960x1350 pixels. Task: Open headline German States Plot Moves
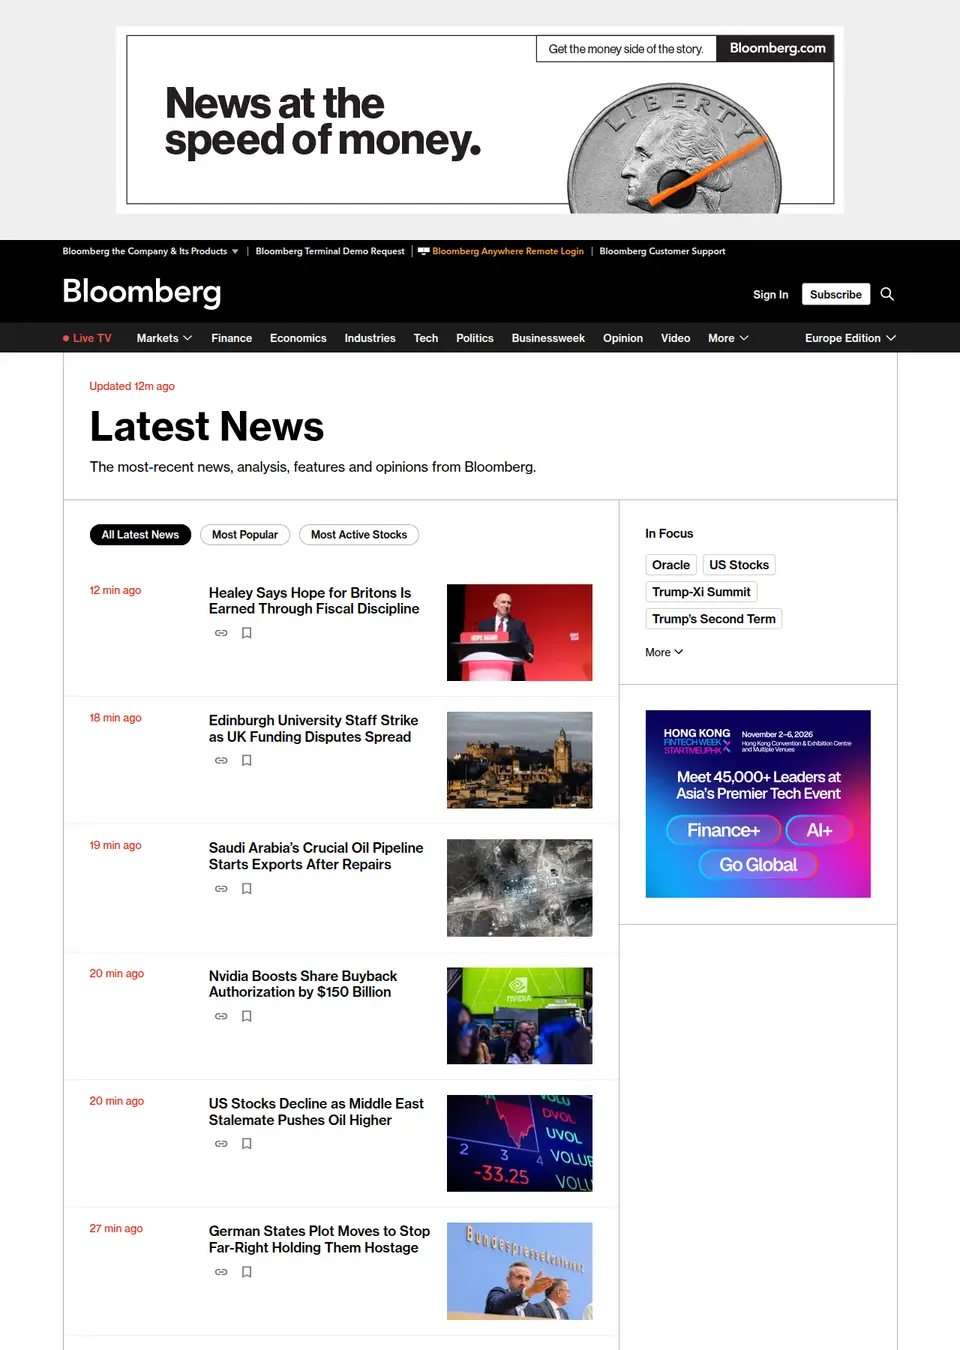point(319,1239)
